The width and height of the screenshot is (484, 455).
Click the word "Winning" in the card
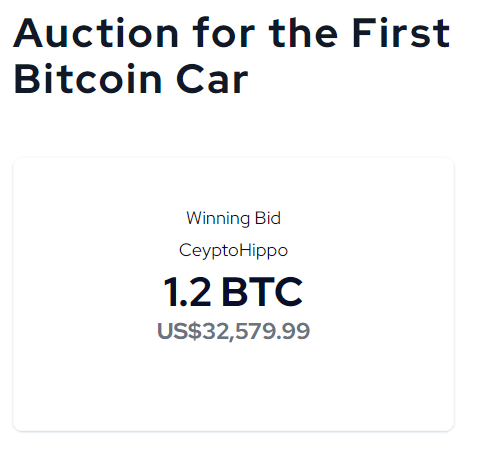[218, 219]
